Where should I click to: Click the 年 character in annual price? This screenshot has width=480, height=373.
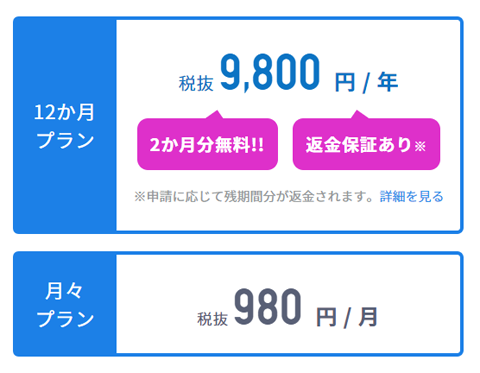click(388, 82)
